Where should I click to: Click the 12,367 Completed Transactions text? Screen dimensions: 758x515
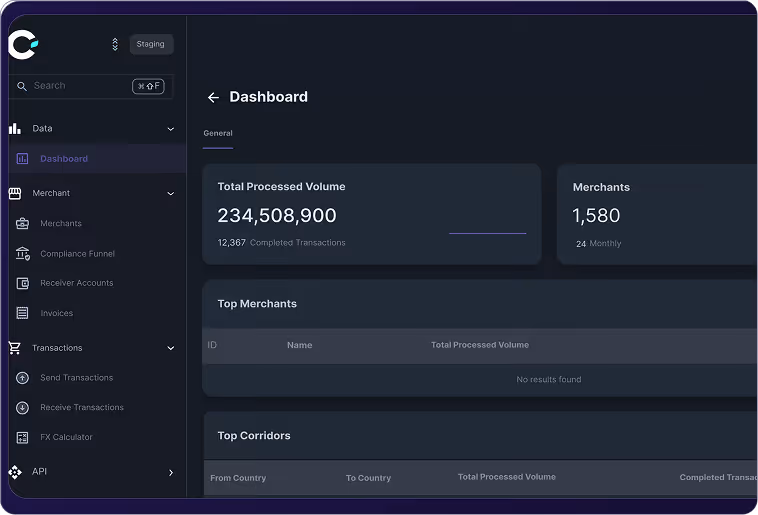(281, 243)
